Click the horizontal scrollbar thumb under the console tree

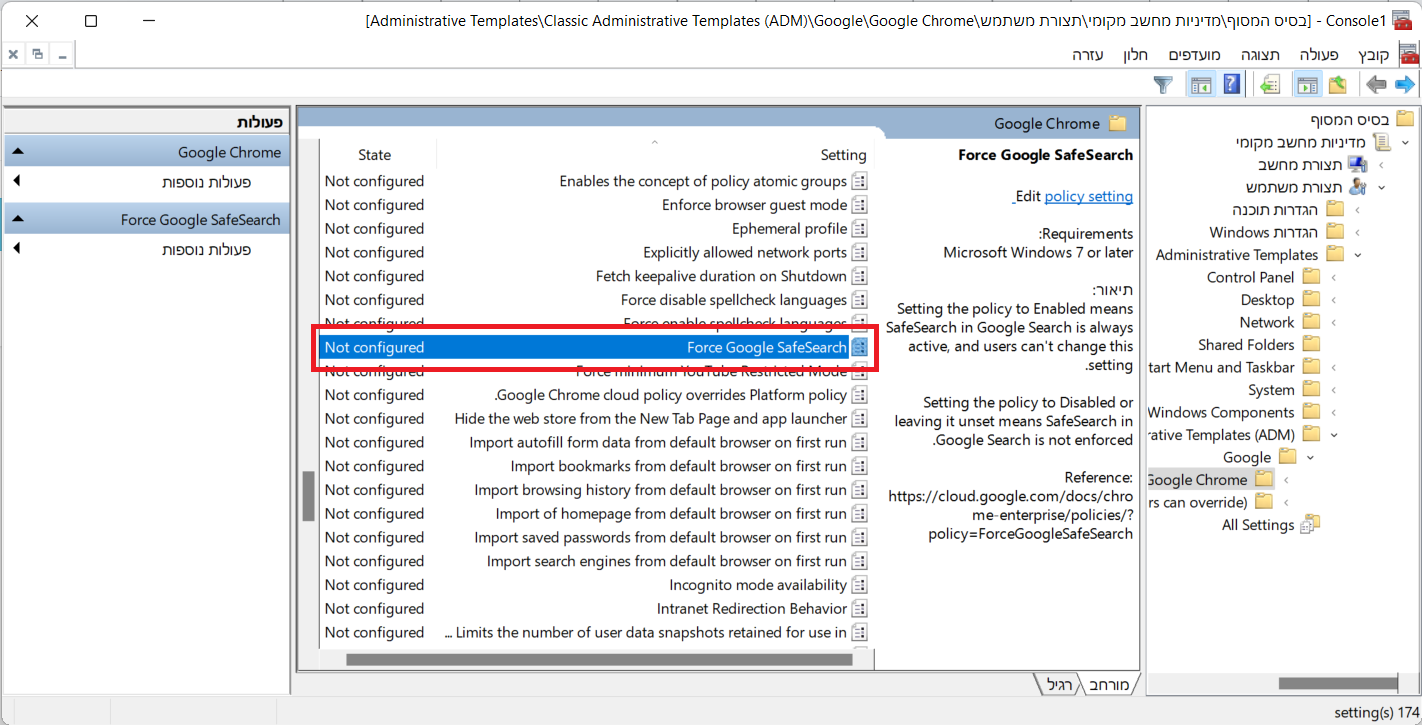pos(1337,685)
